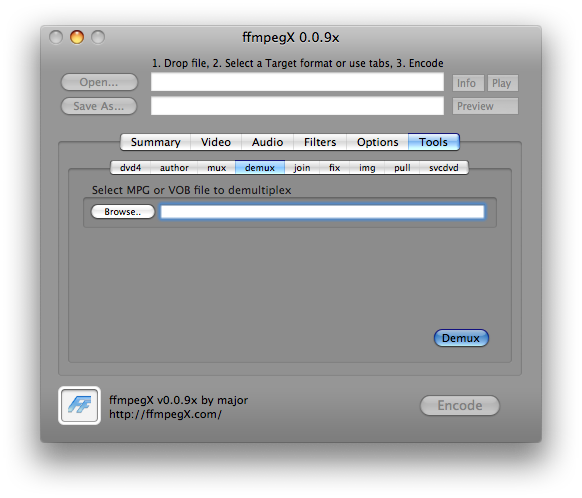The width and height of the screenshot is (582, 498).
Task: Switch to the Audio tab
Action: (x=267, y=142)
